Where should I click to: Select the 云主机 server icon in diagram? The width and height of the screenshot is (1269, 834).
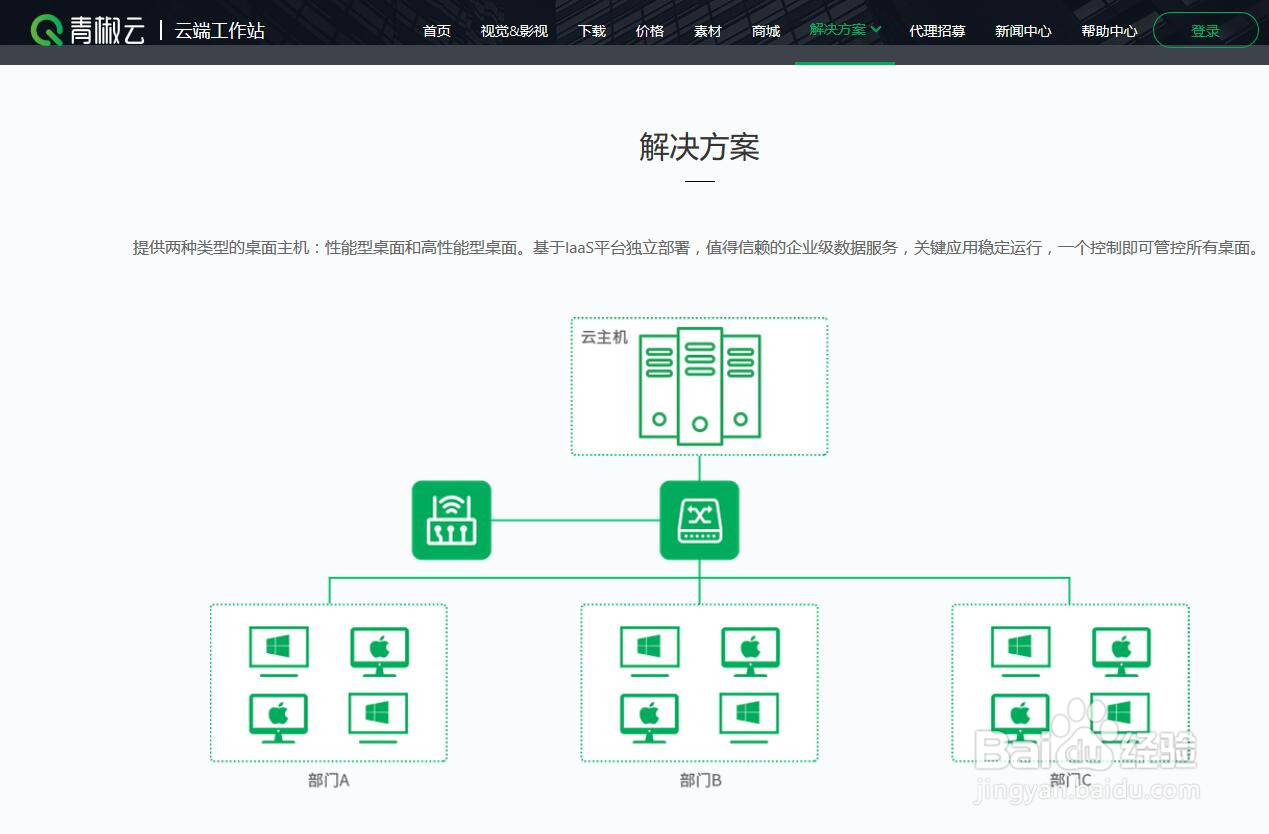(700, 385)
